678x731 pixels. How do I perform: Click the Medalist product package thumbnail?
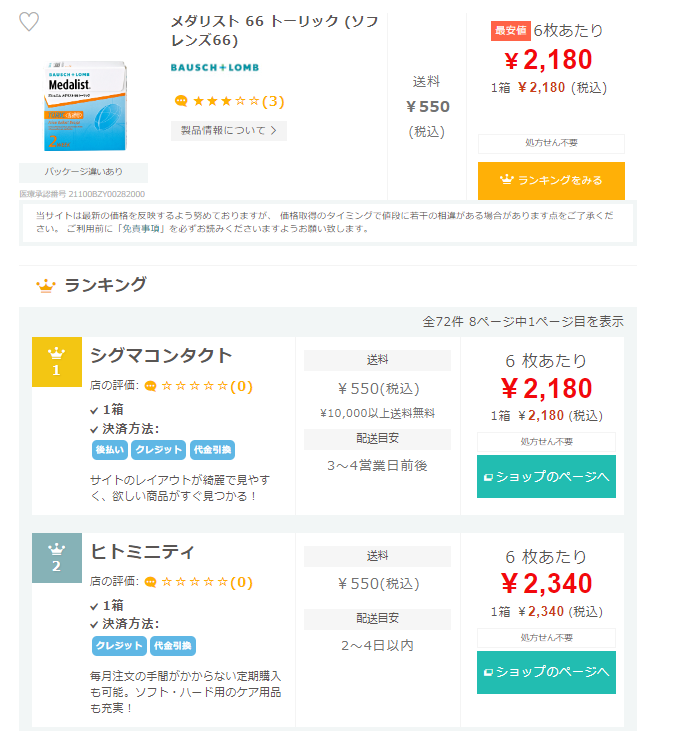tap(83, 108)
